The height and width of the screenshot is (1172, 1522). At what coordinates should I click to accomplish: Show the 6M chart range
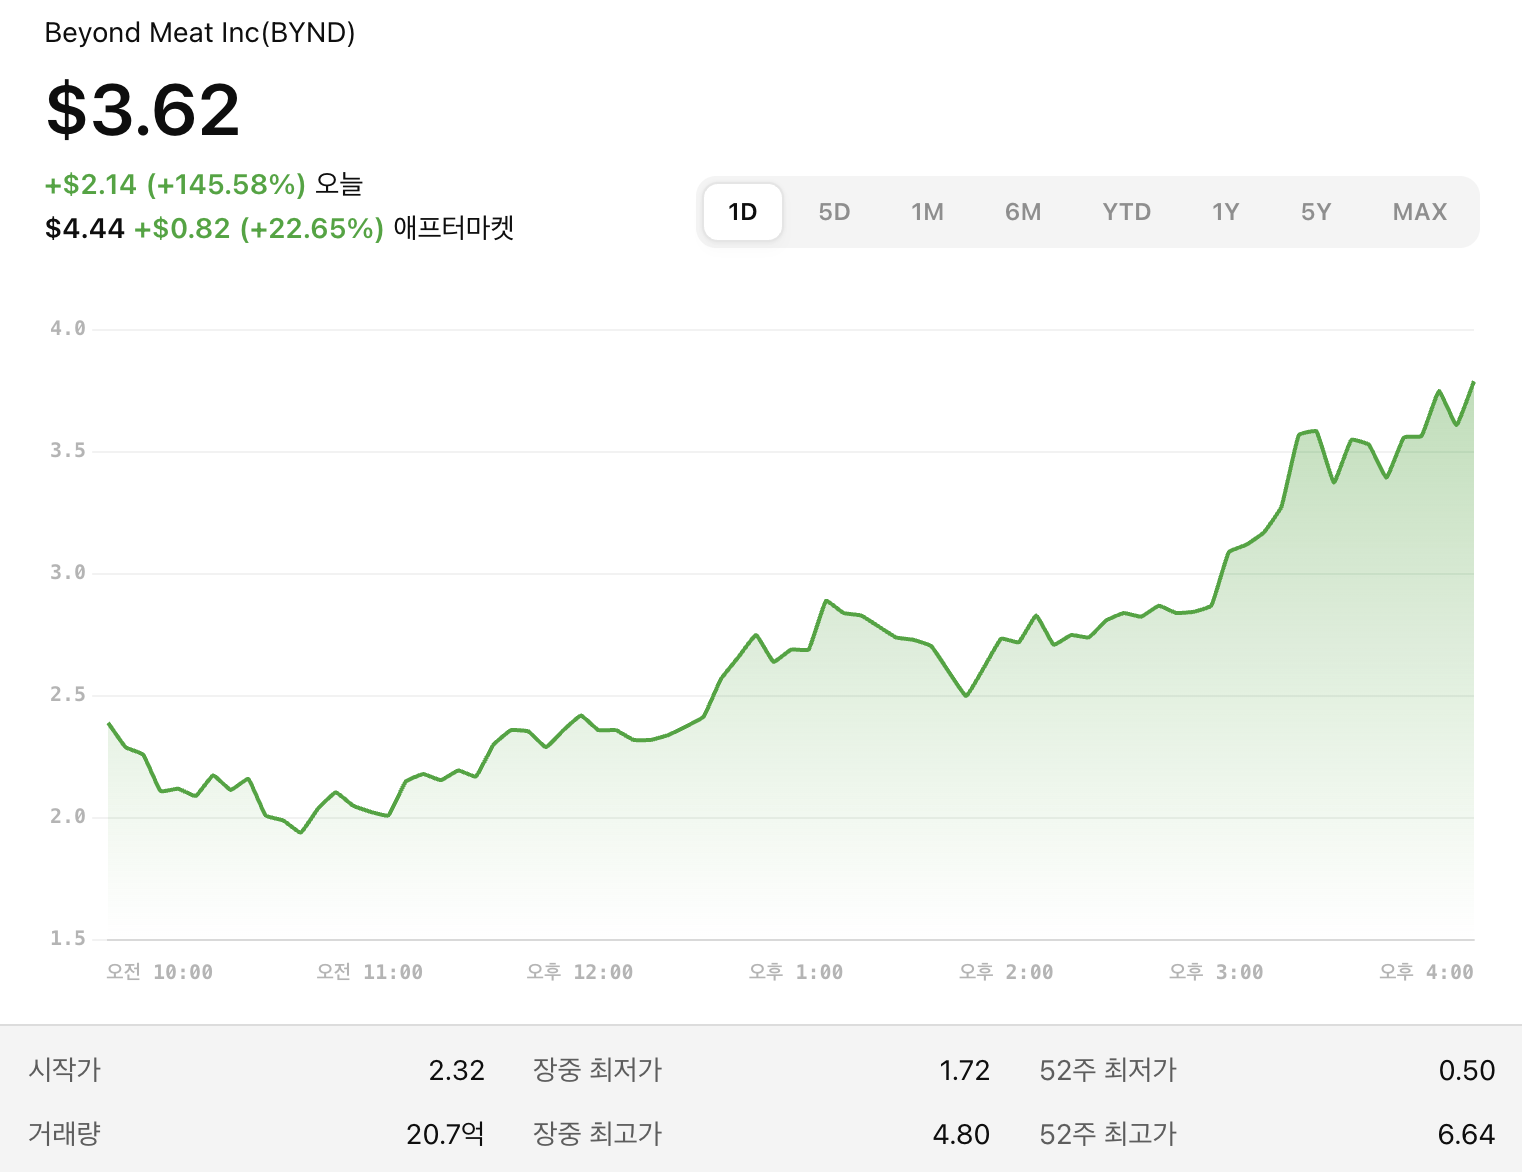pos(1023,212)
